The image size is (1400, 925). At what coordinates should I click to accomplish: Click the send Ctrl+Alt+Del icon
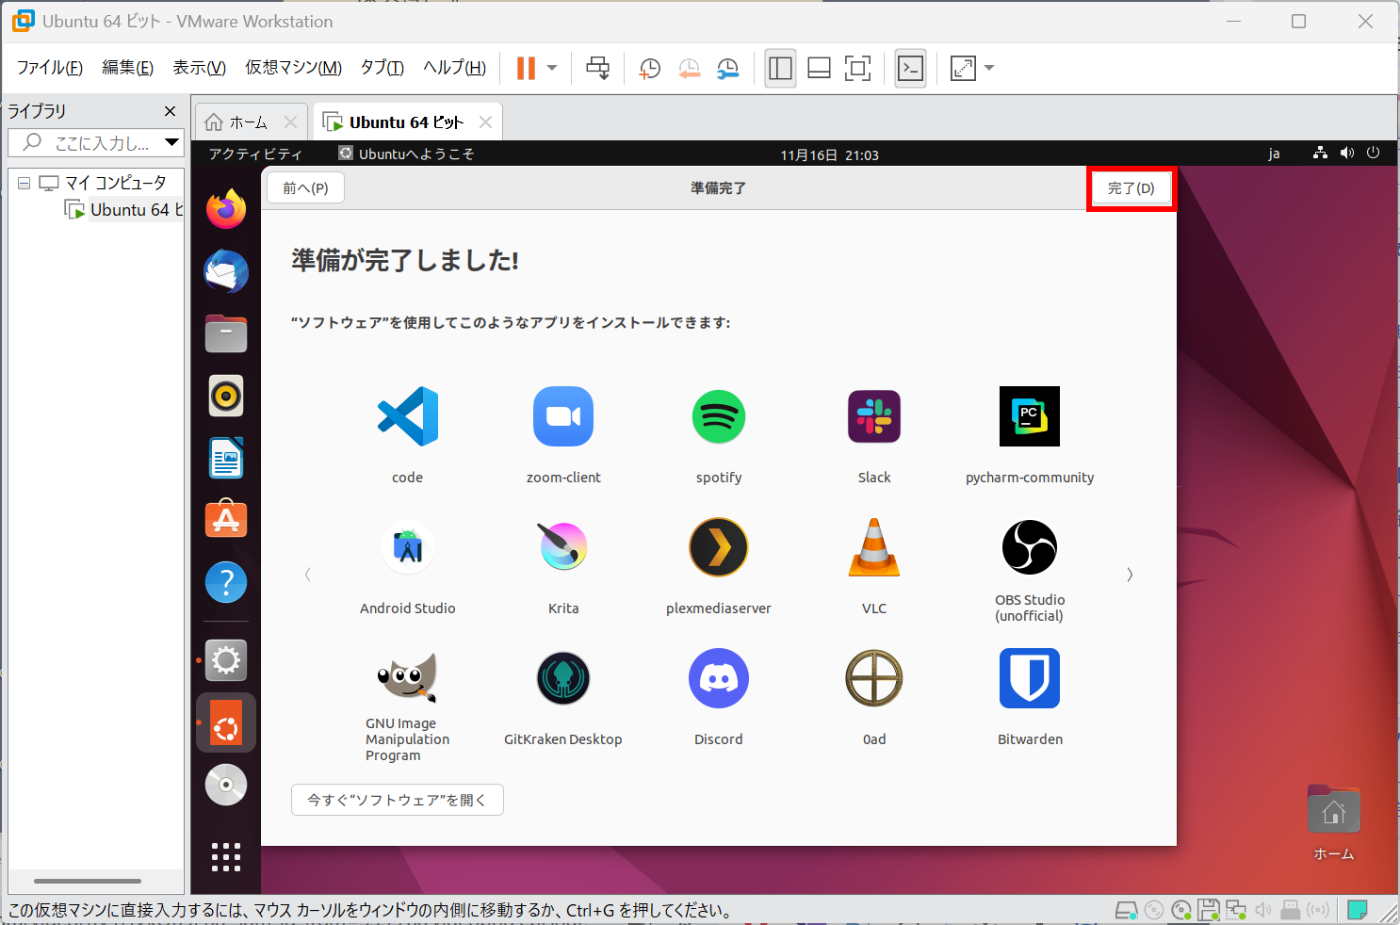pyautogui.click(x=598, y=68)
